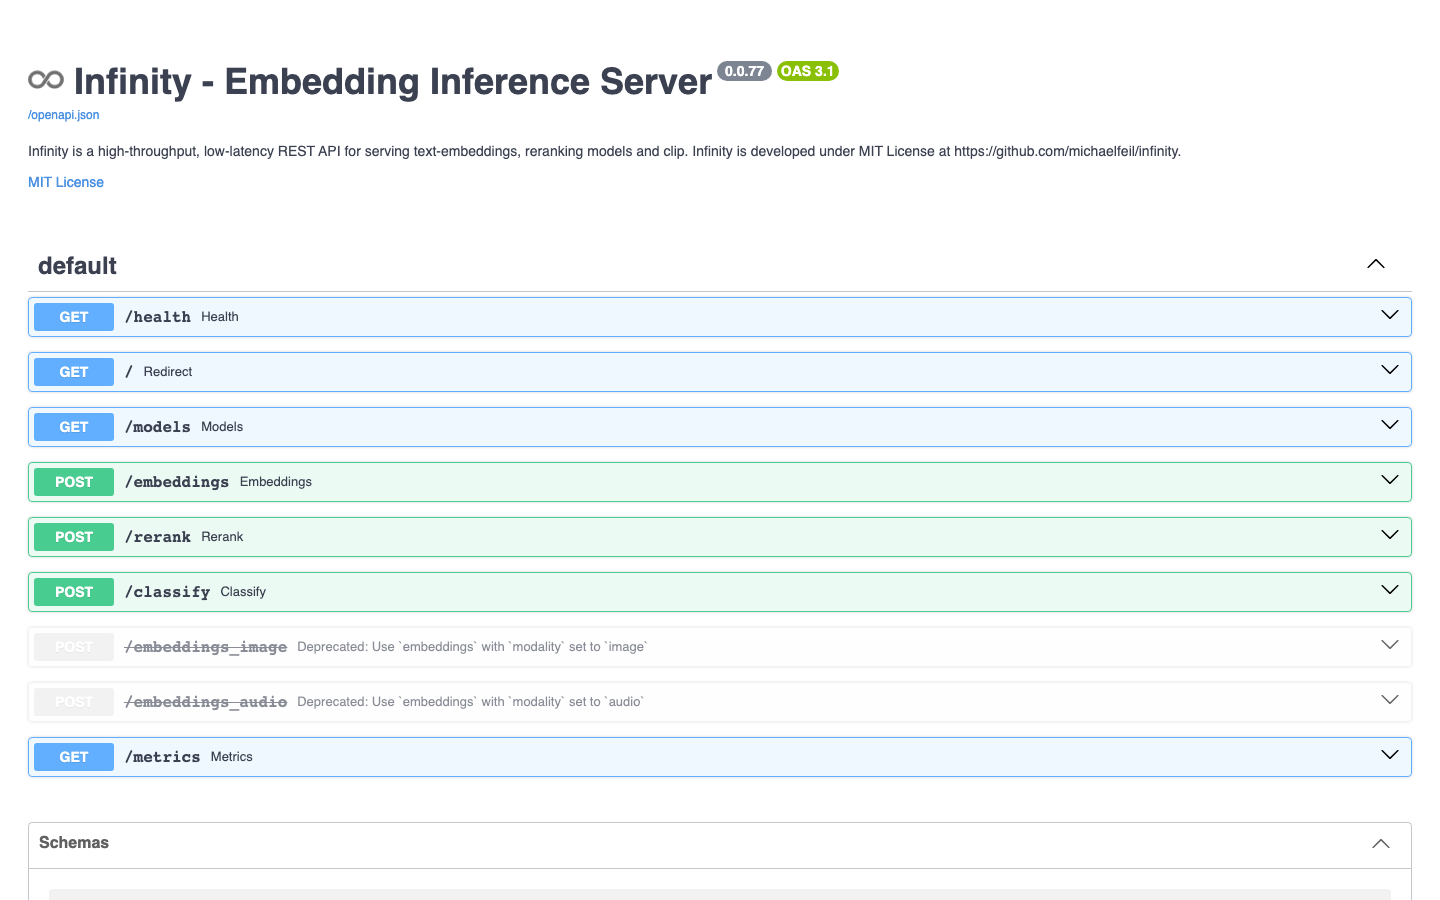Click the POST badge for /rerank
Viewport: 1440px width, 900px height.
tap(74, 537)
